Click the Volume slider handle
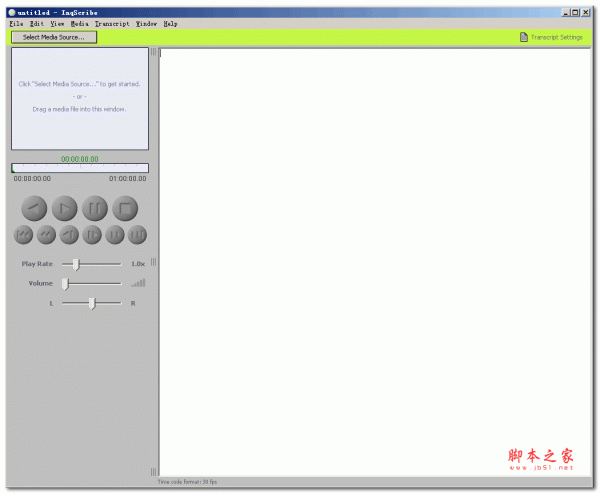Screen dimensions: 600x494 coord(65,284)
